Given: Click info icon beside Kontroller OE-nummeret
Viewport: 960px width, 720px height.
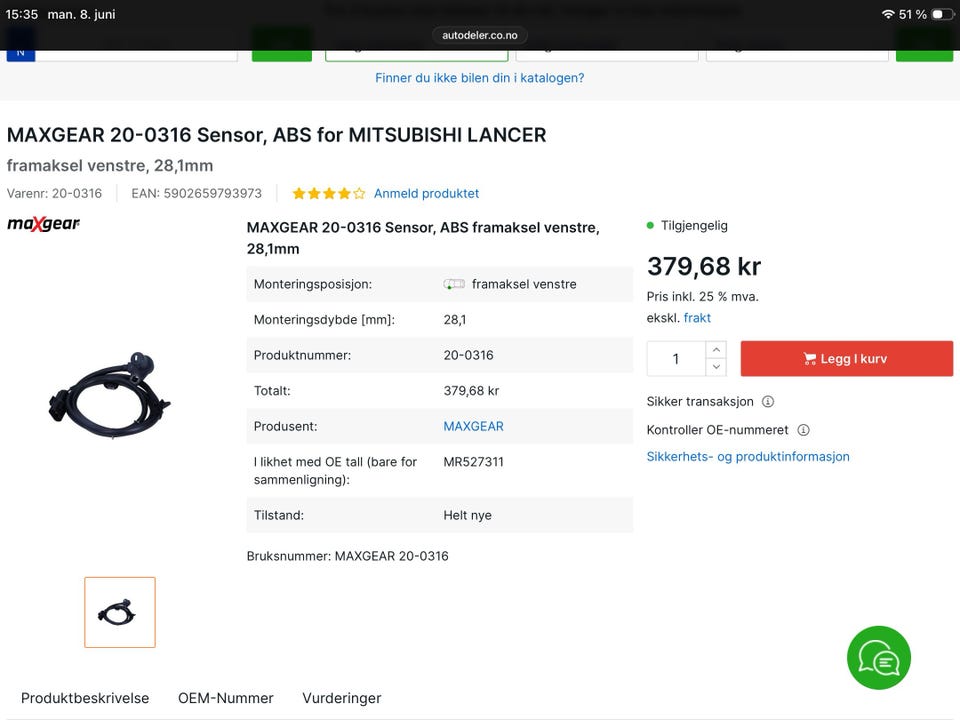Looking at the screenshot, I should tap(803, 430).
